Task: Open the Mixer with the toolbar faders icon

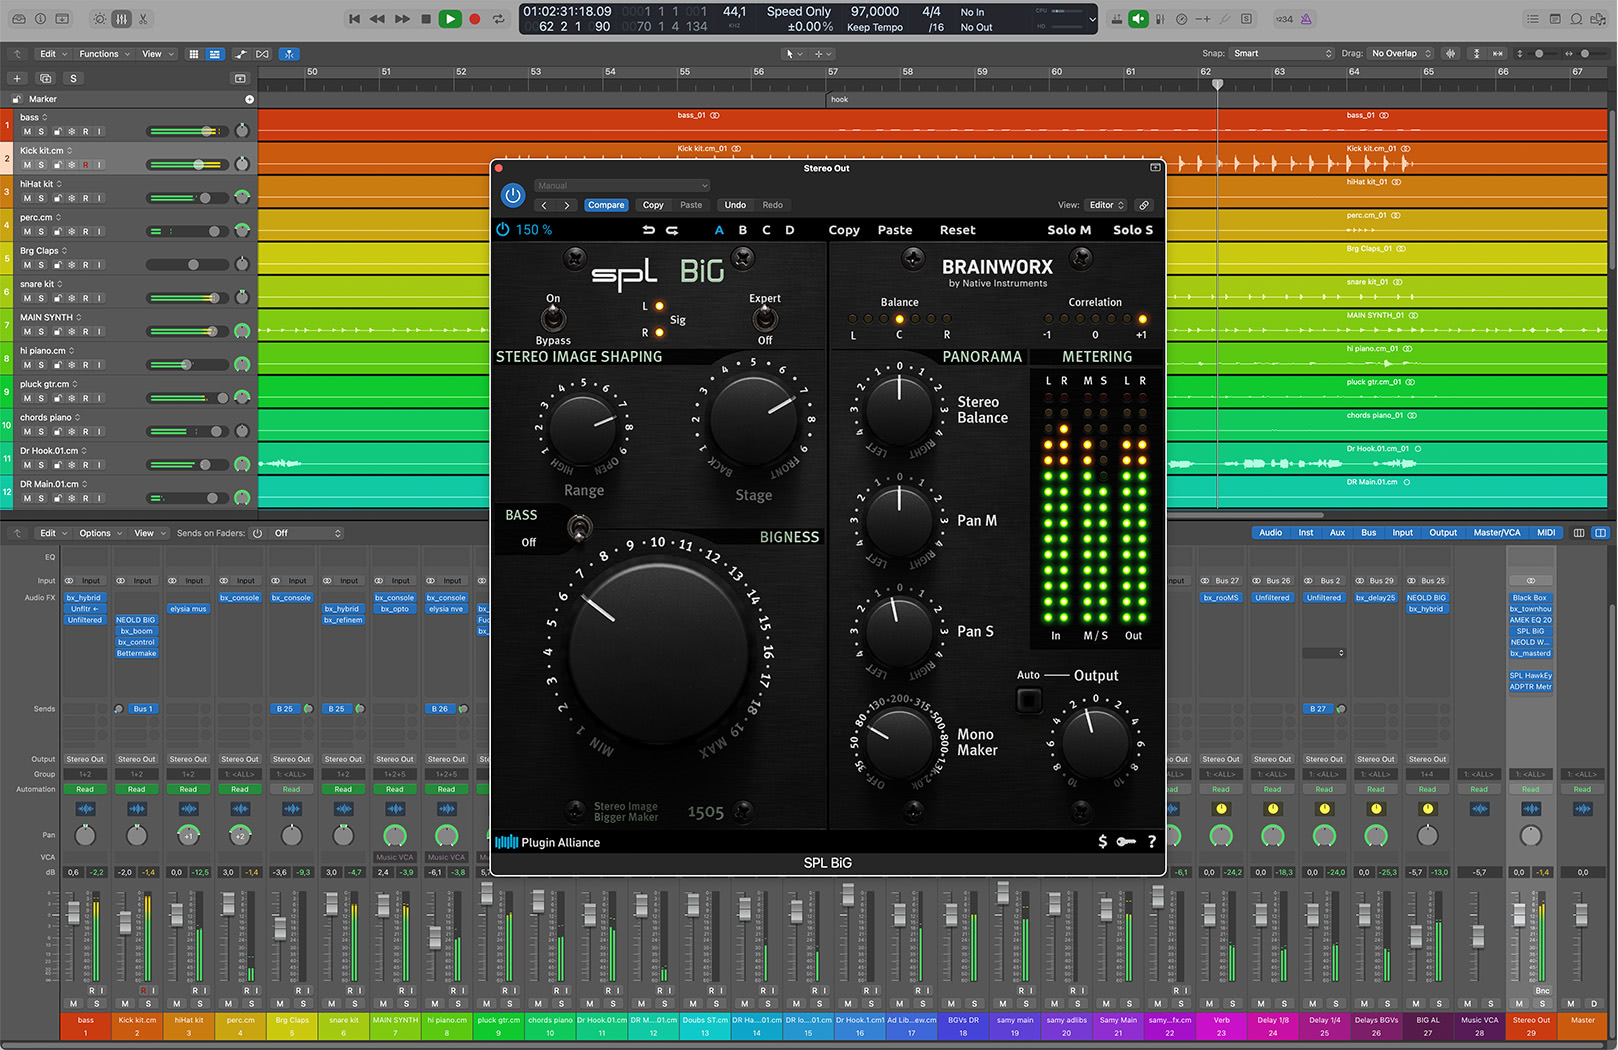Action: (x=121, y=18)
